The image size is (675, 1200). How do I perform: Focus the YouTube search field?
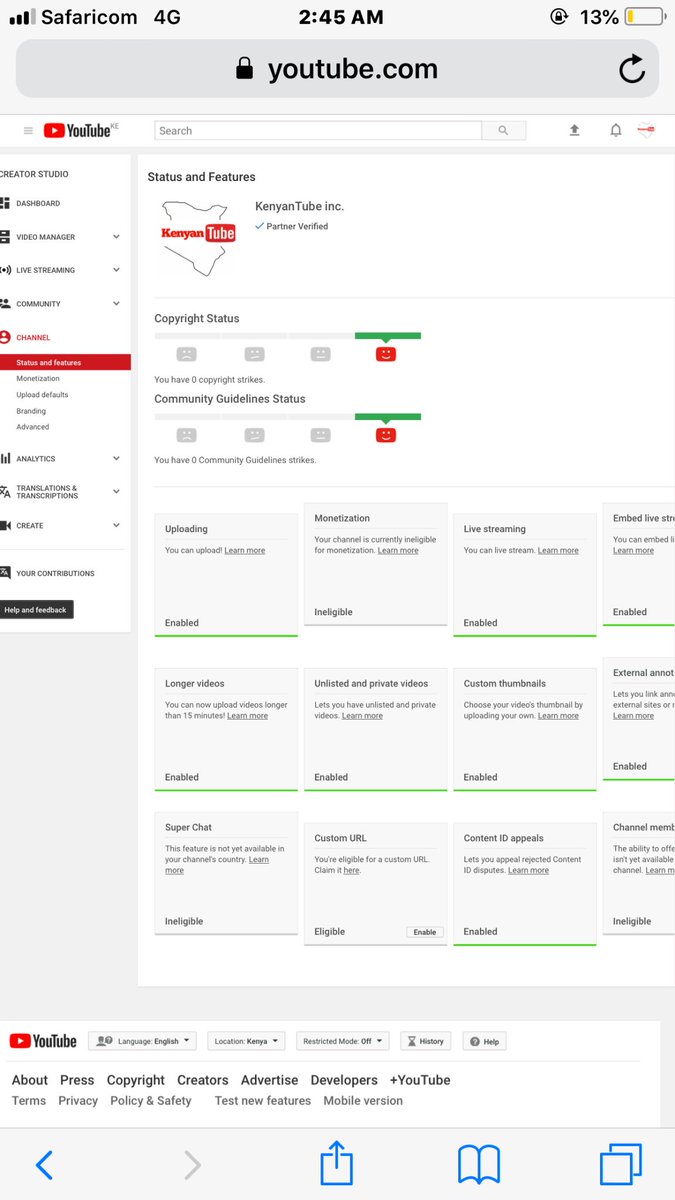click(x=318, y=131)
